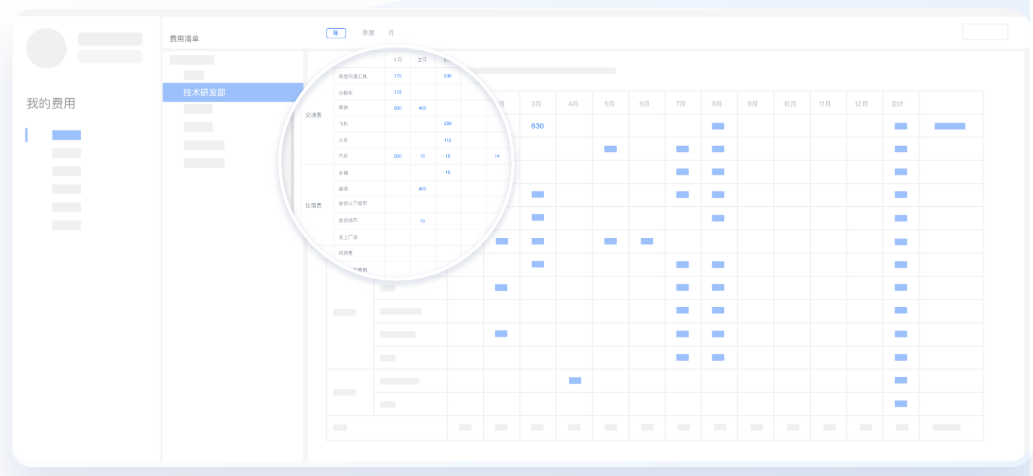Click the 10月 column header
The height and width of the screenshot is (476, 1033).
click(789, 103)
